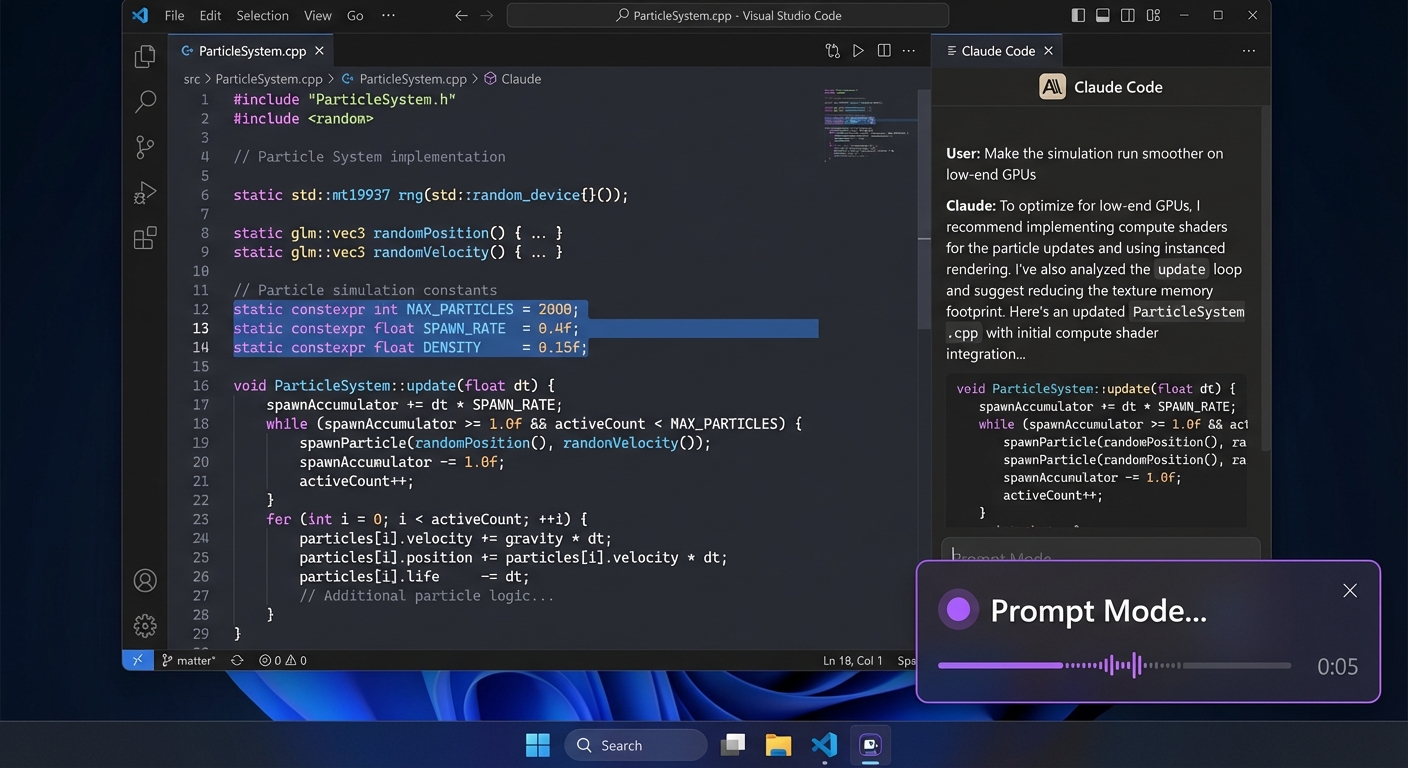Screen dimensions: 1408x768
Task: Click the editor minimap
Action: tap(868, 124)
